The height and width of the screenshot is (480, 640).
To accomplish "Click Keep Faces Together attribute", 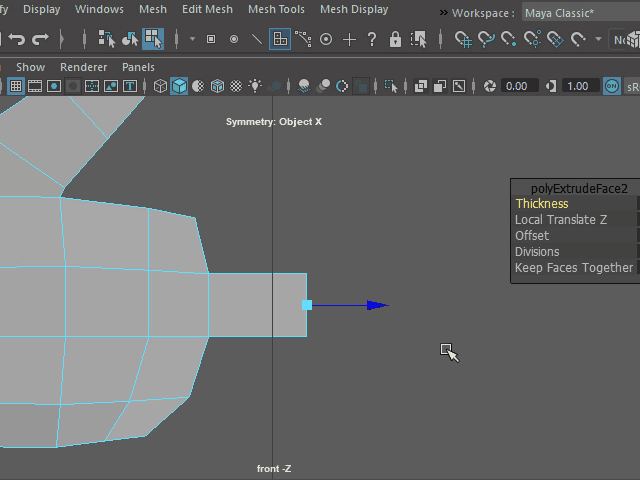I will [573, 268].
